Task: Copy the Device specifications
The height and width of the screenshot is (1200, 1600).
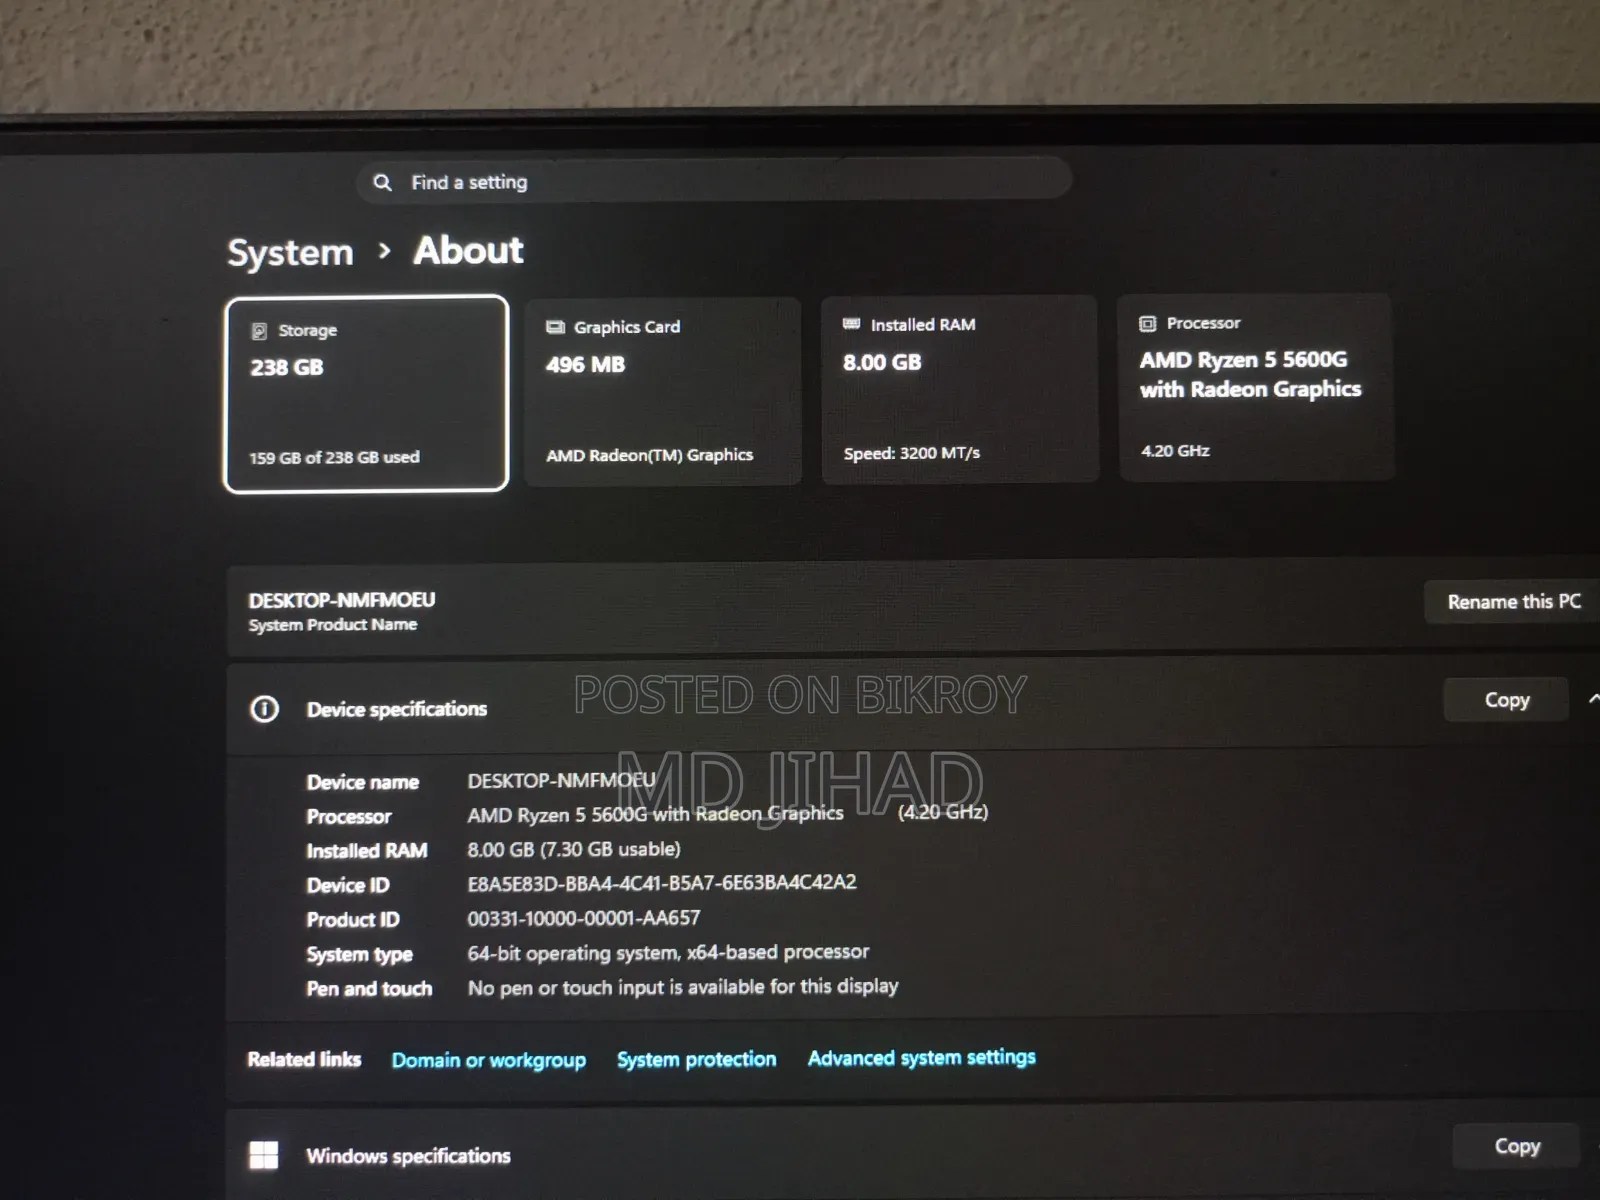Action: click(1507, 699)
